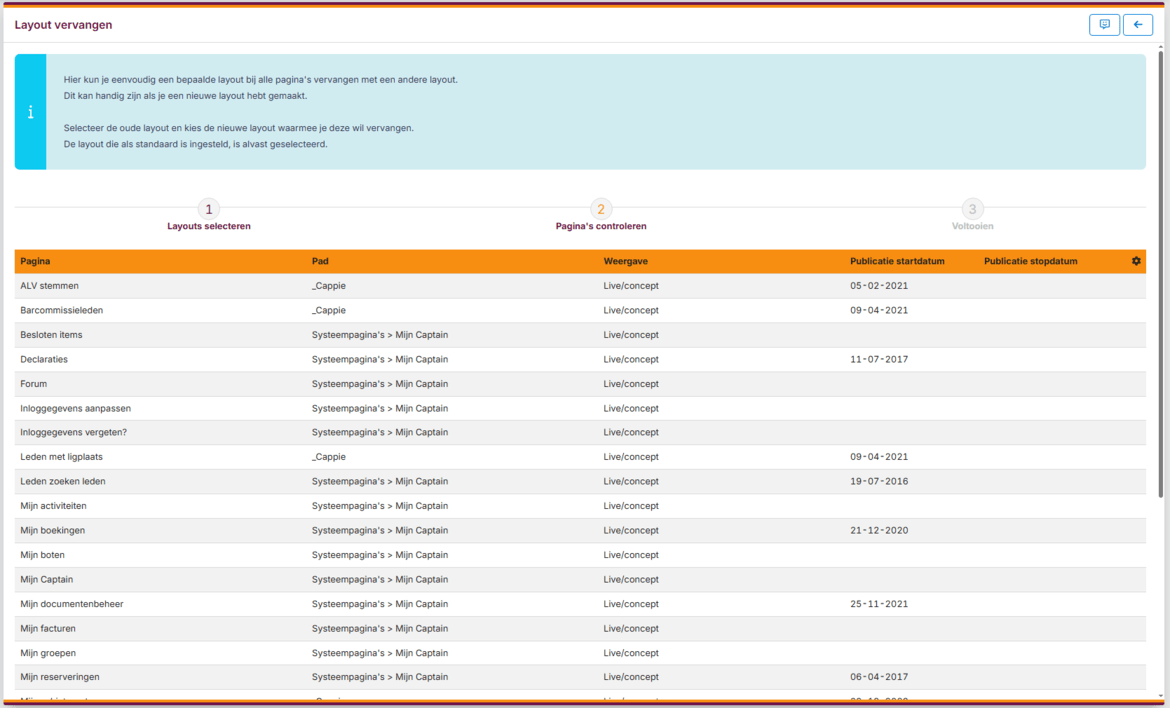Select step 2 Pagina's controleren
Image resolution: width=1170 pixels, height=708 pixels.
click(x=600, y=210)
